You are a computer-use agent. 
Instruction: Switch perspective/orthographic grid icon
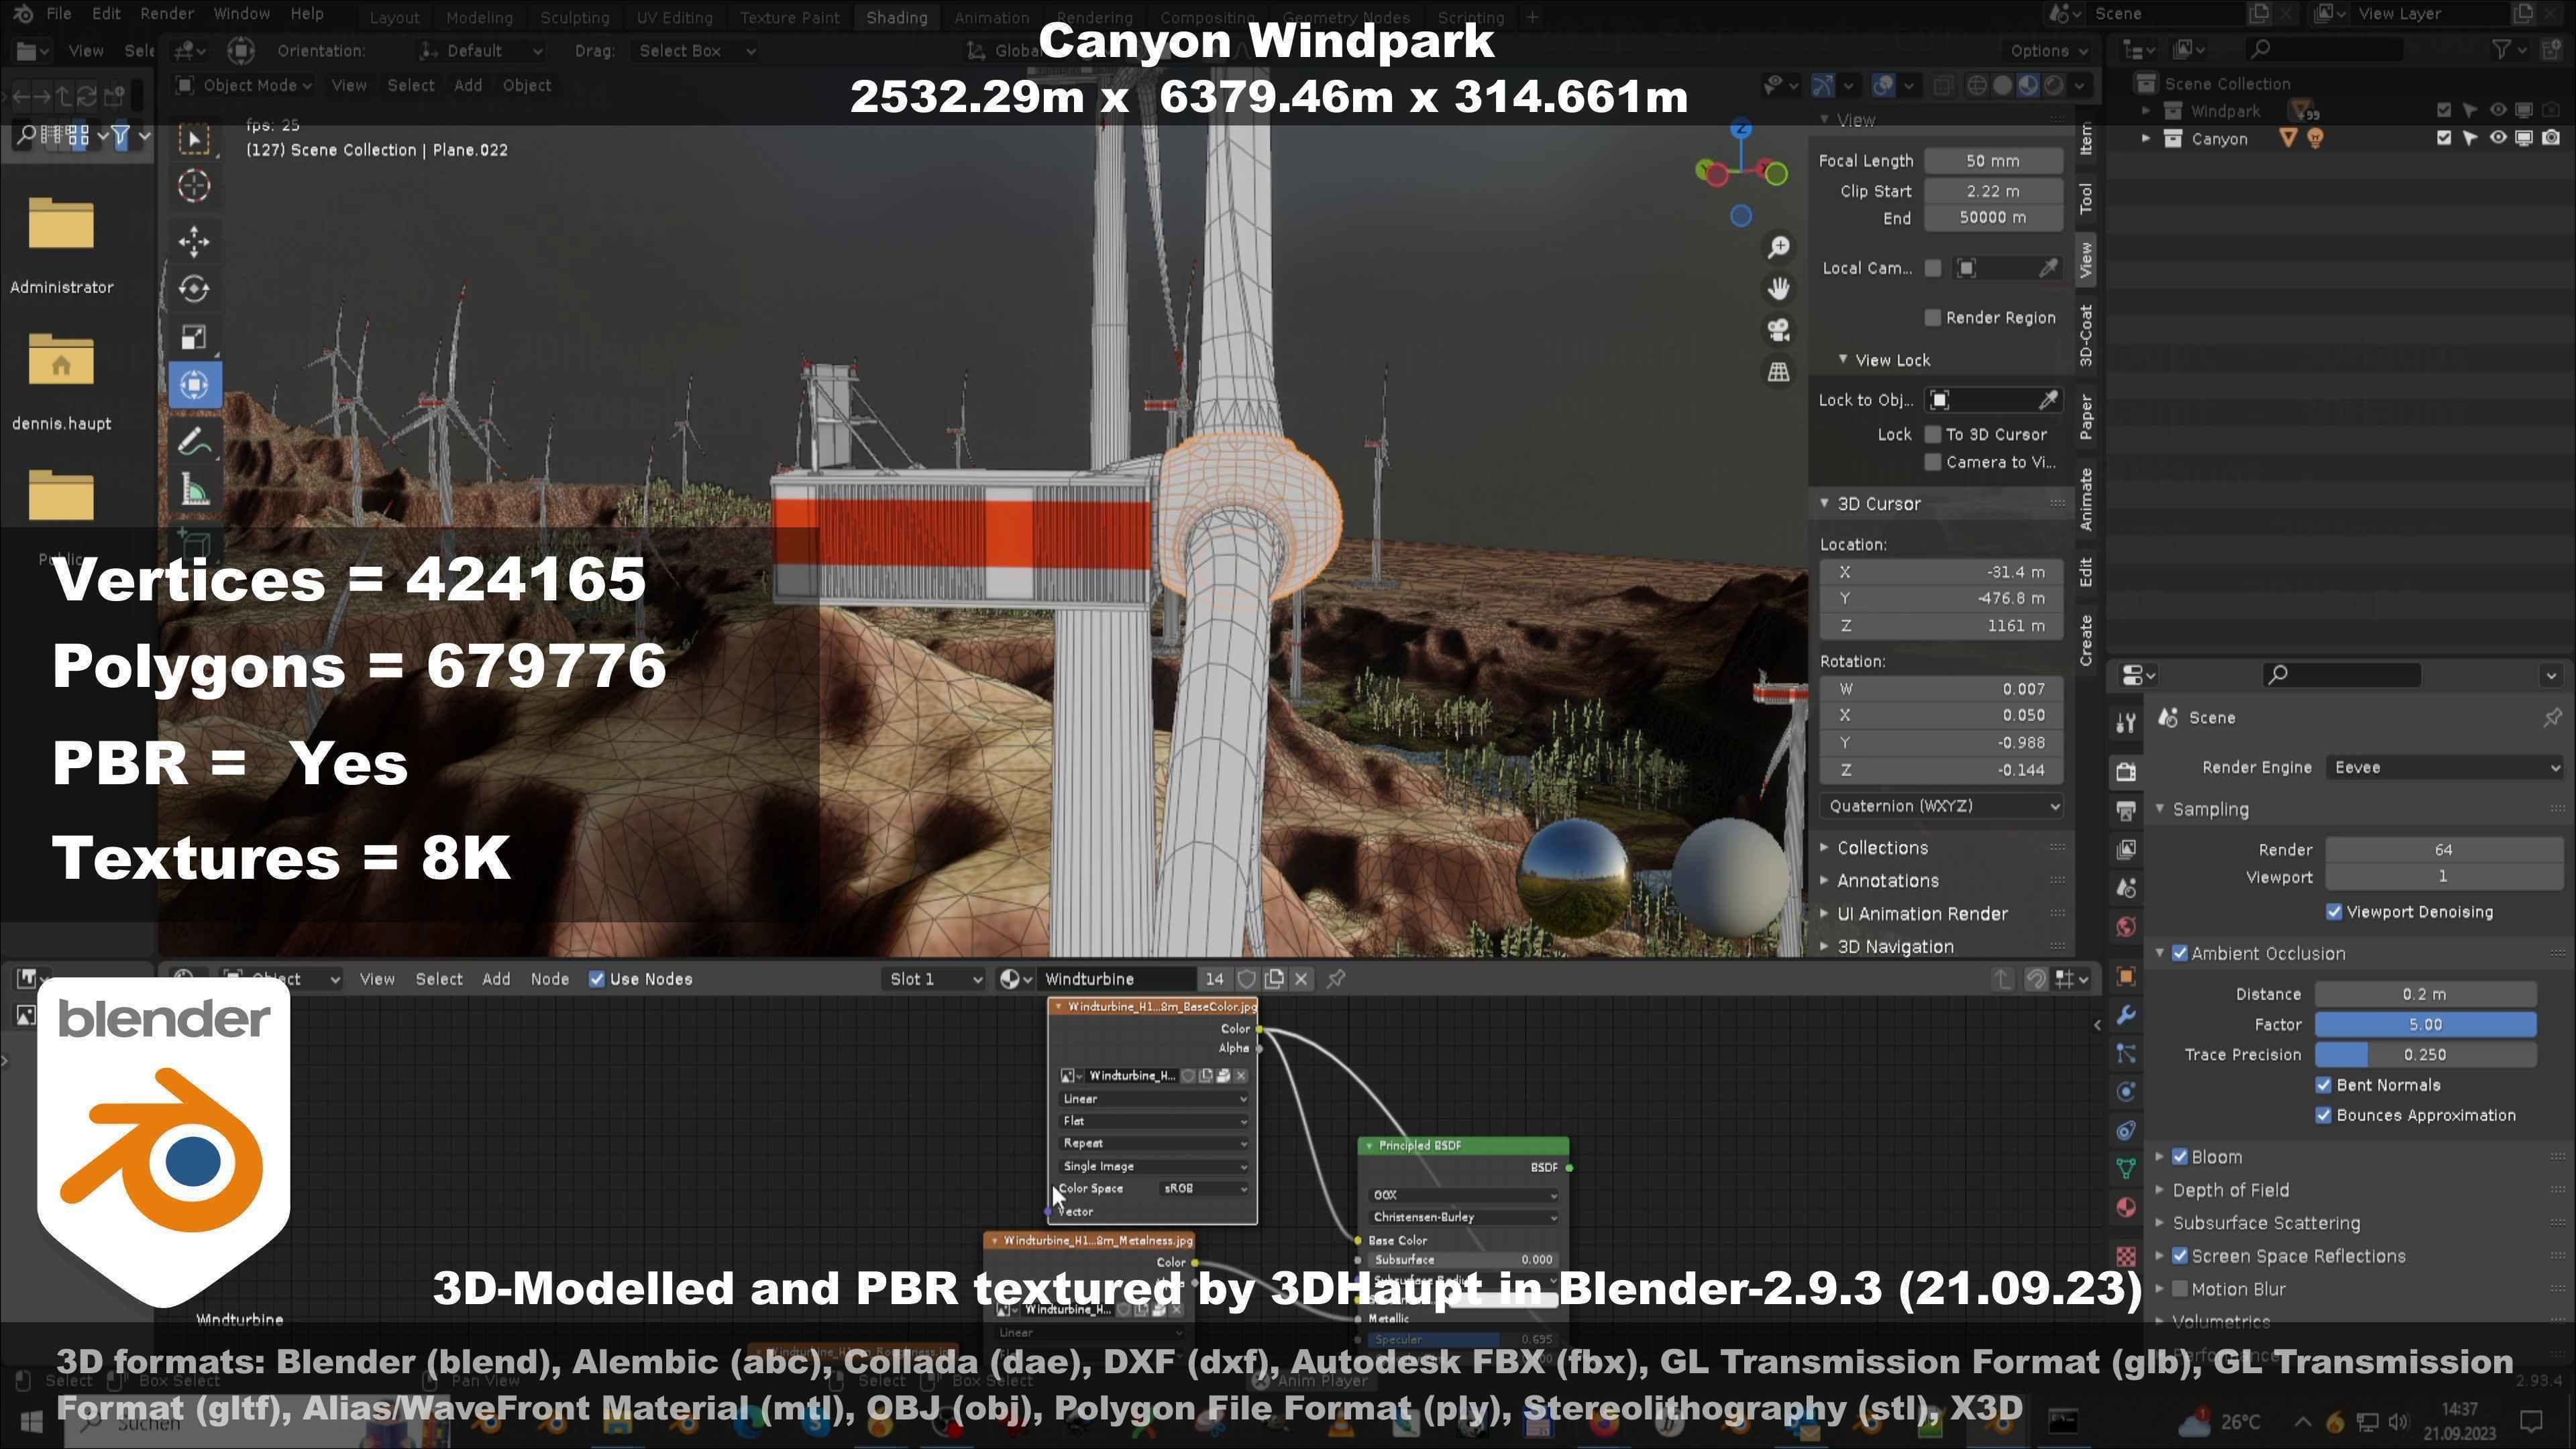(1778, 372)
